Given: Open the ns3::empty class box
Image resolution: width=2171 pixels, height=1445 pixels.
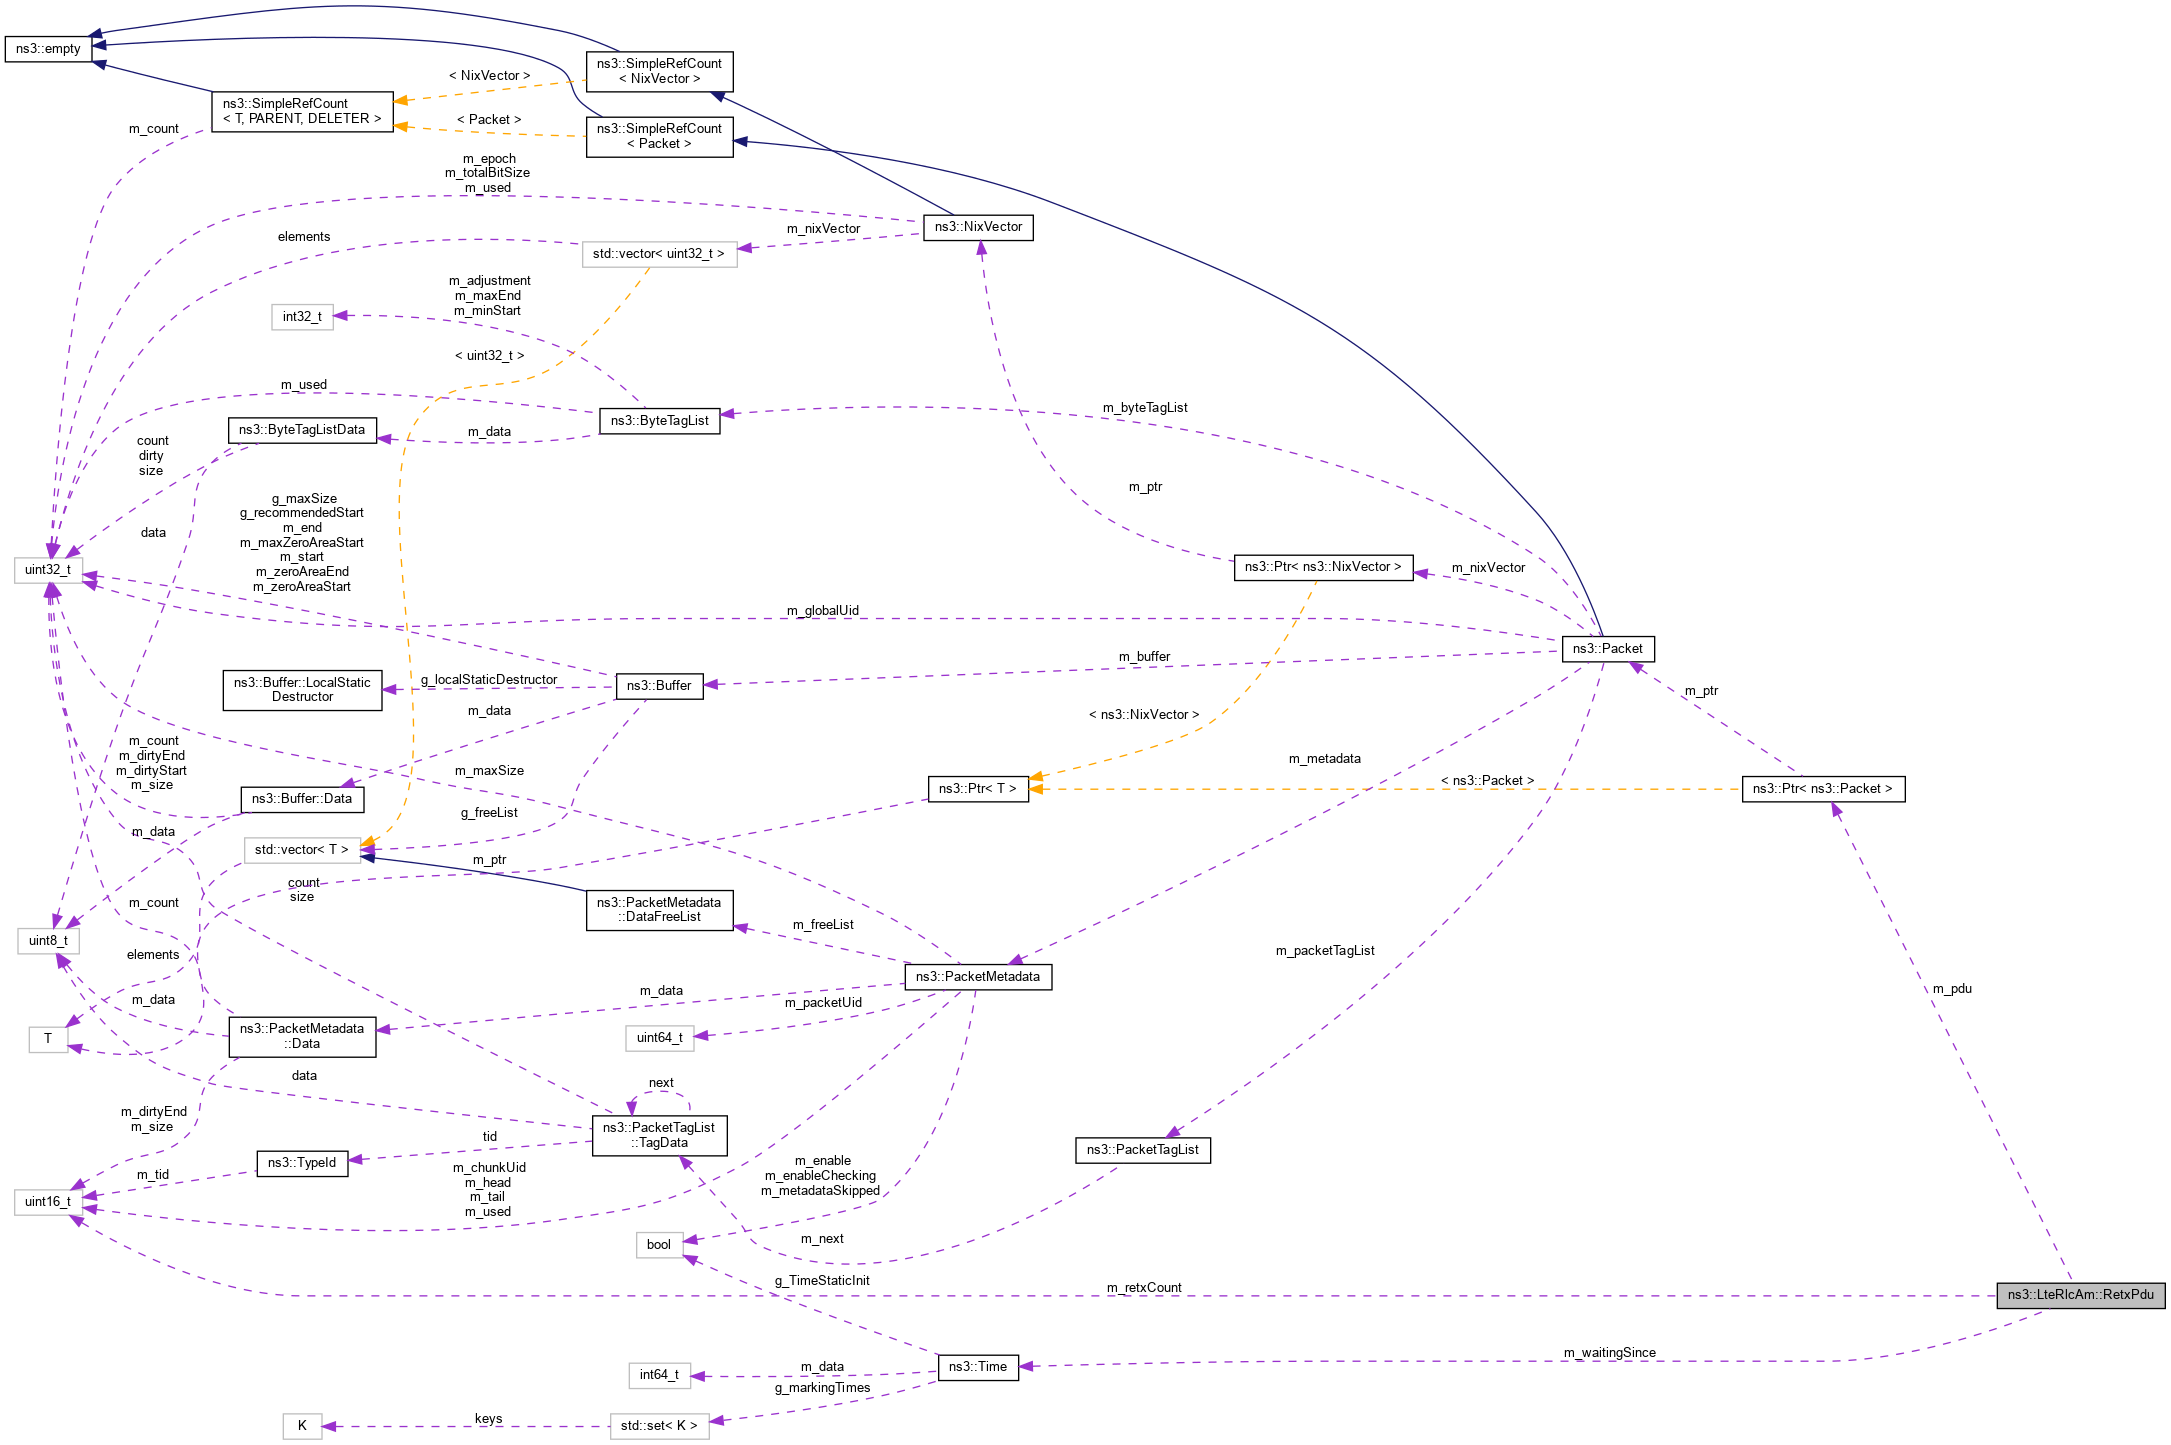Looking at the screenshot, I should 47,49.
